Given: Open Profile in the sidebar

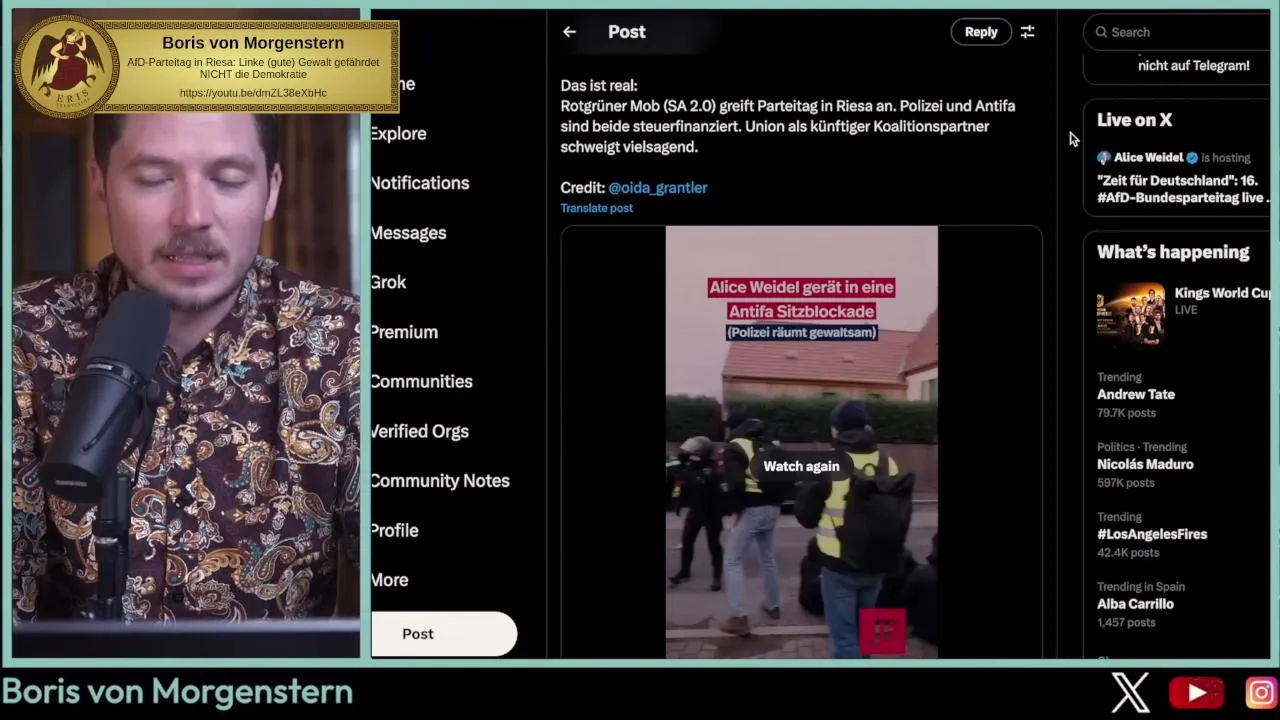Looking at the screenshot, I should [x=394, y=530].
